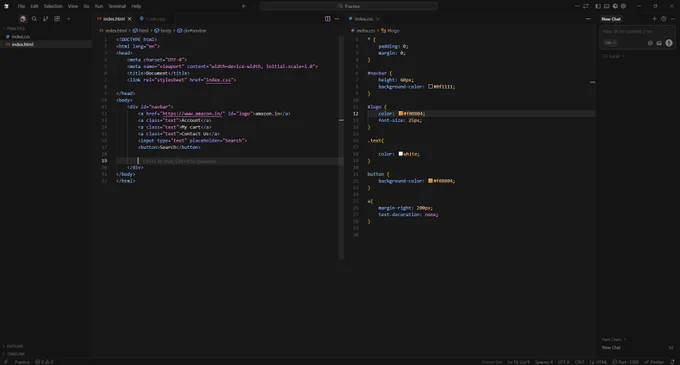Open the white color swatch in .text rule
Image resolution: width=680 pixels, height=365 pixels.
click(401, 153)
